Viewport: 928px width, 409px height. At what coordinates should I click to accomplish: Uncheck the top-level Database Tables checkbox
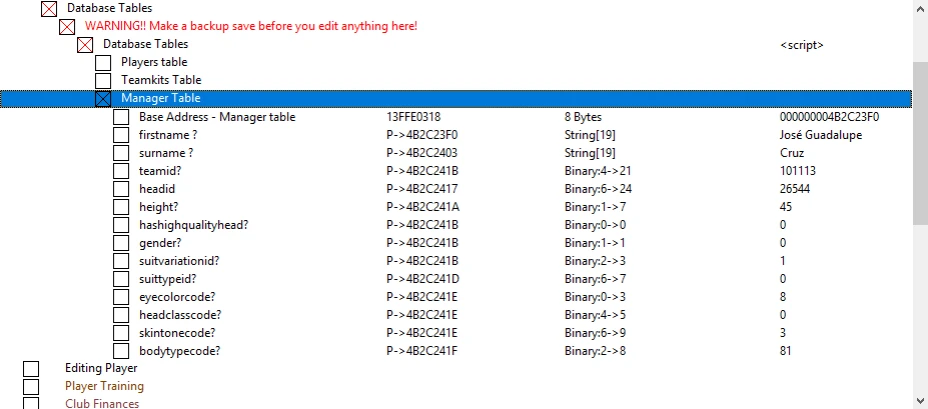click(49, 8)
